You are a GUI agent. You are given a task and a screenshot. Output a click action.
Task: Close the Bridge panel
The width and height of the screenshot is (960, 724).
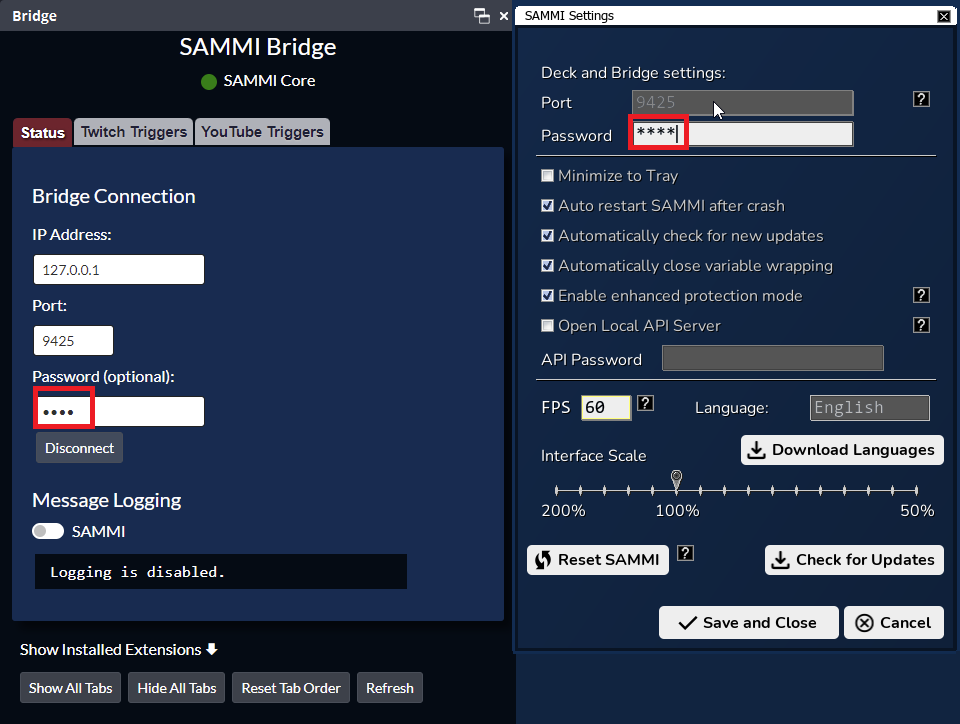pos(504,16)
